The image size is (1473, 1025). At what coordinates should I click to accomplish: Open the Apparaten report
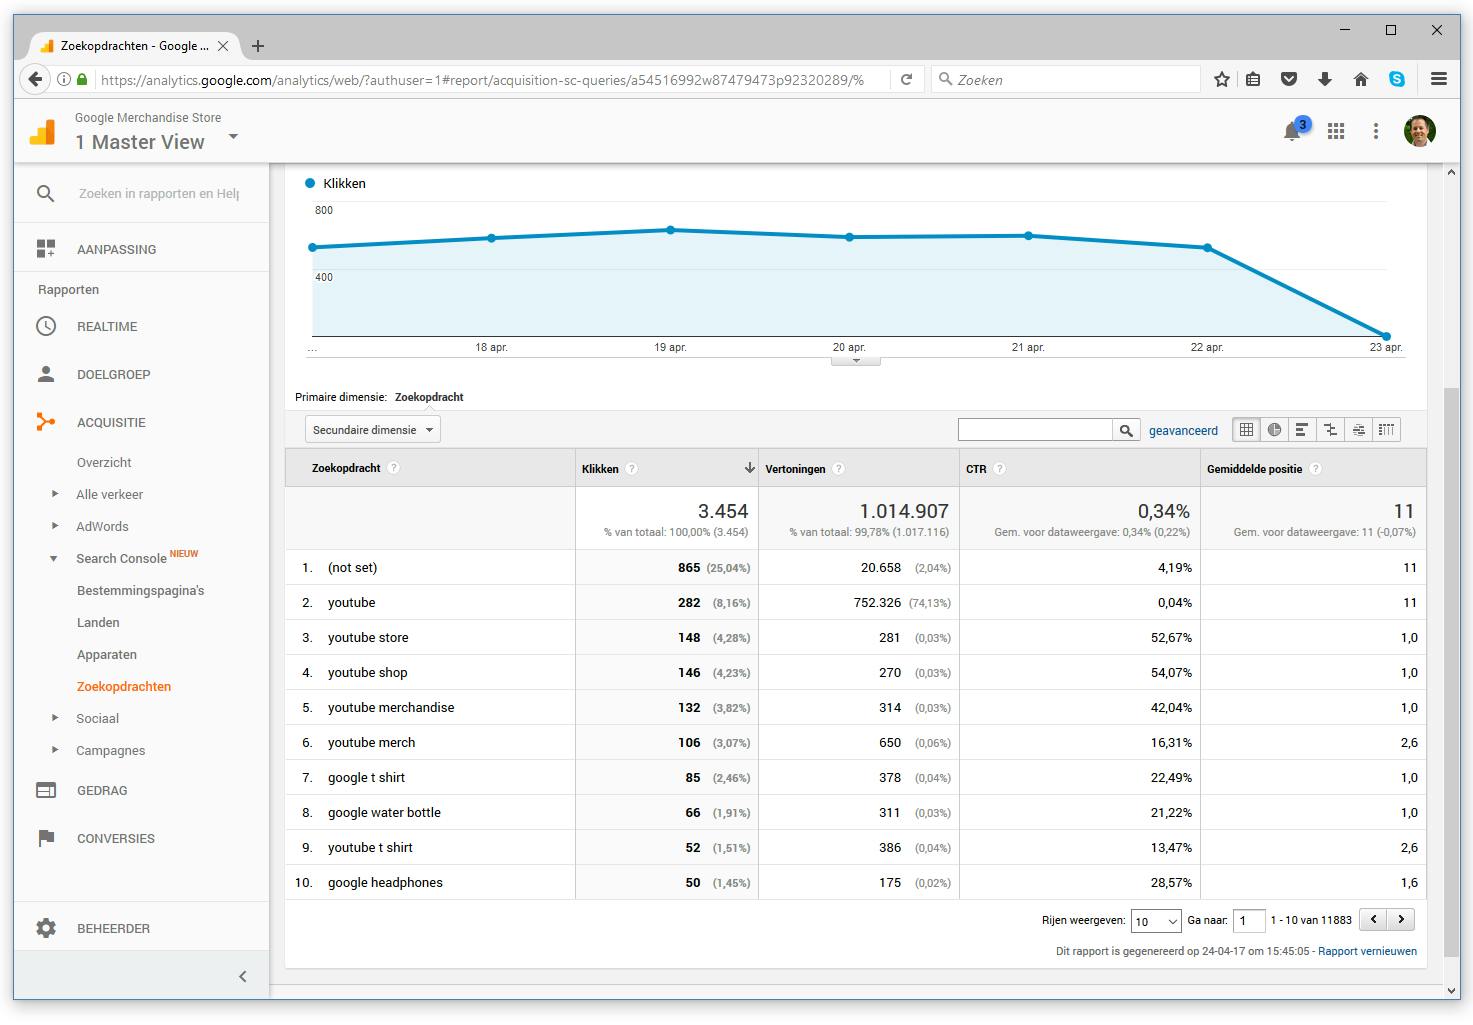(x=107, y=654)
